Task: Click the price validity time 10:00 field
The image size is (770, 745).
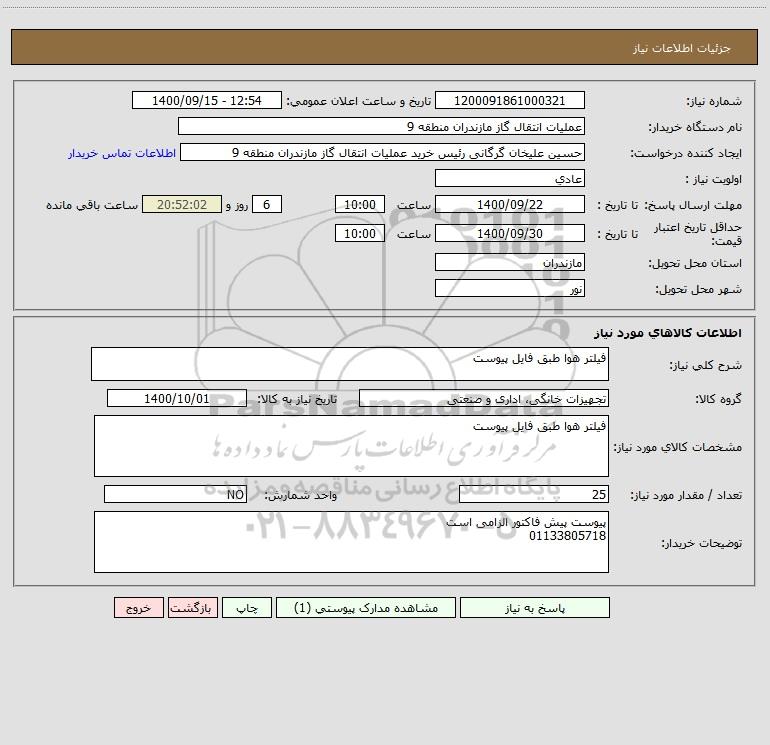Action: click(x=359, y=233)
